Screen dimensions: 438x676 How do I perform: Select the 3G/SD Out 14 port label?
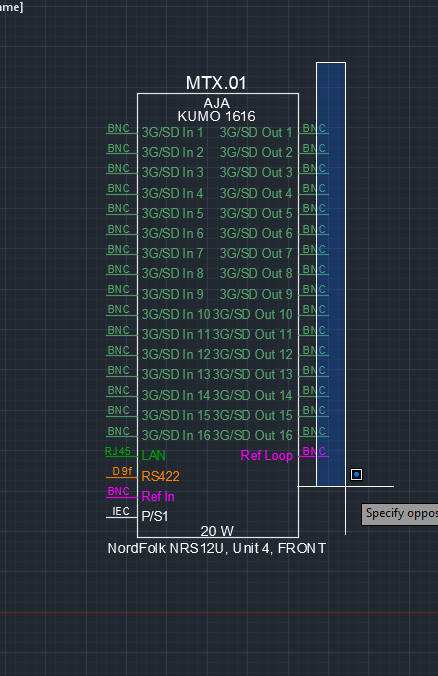(253, 395)
